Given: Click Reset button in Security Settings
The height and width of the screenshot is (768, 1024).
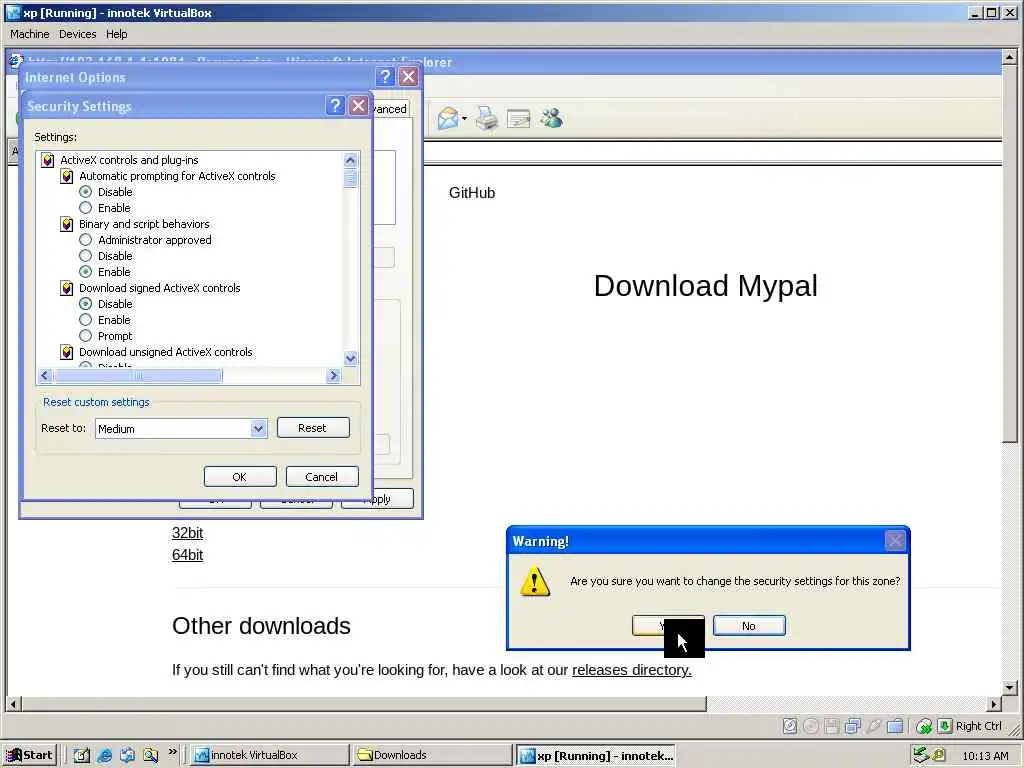Looking at the screenshot, I should (313, 428).
